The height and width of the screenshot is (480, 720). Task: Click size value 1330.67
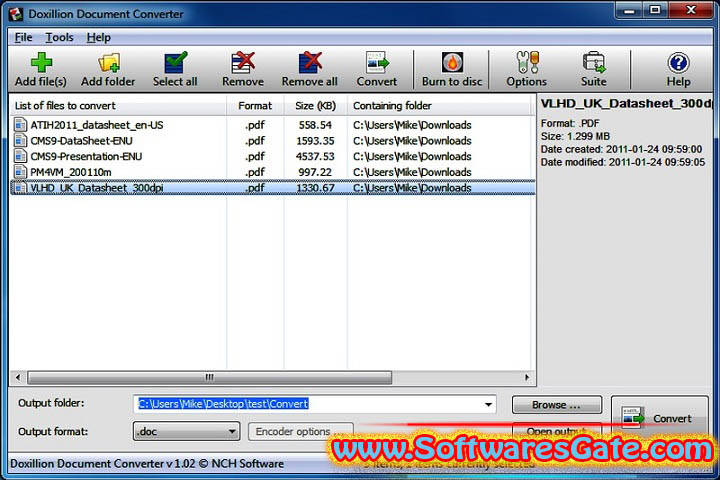pos(315,187)
